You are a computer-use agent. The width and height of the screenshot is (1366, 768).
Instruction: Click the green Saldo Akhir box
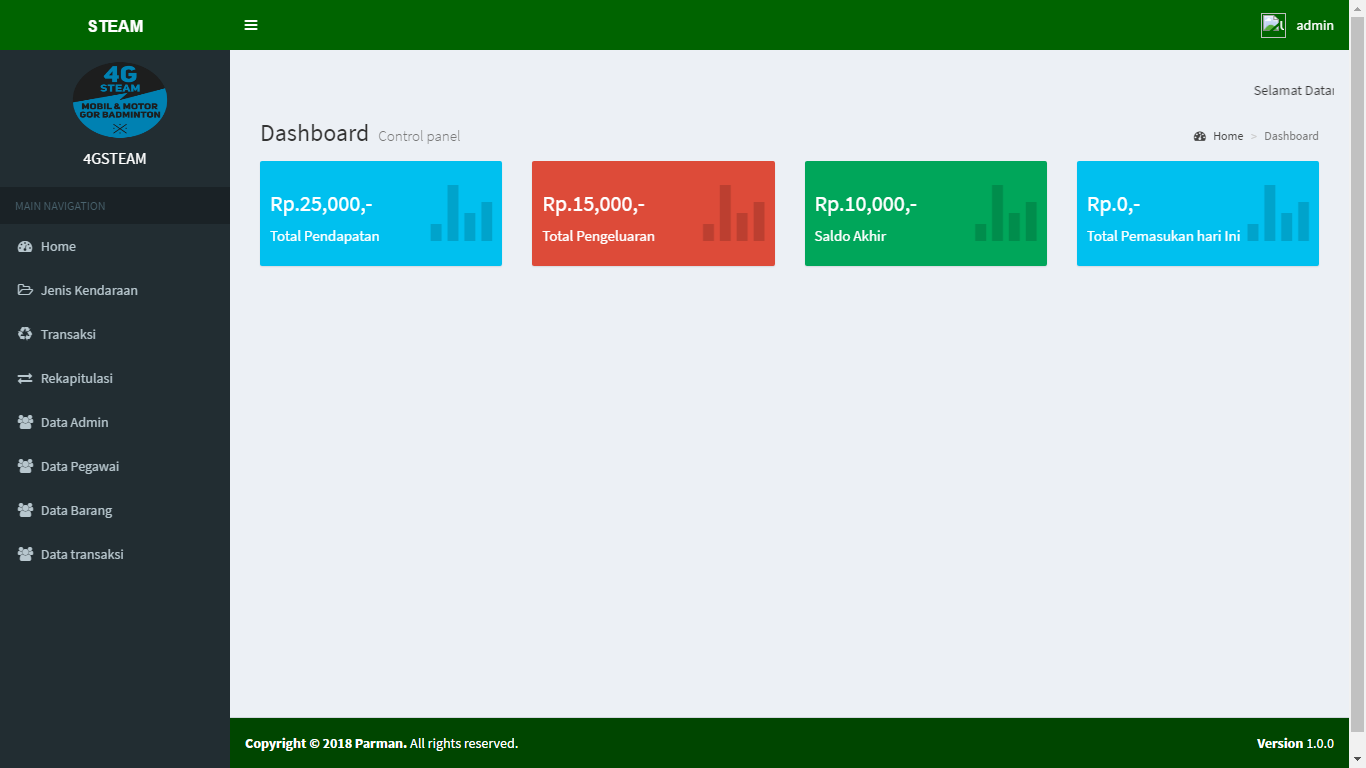click(925, 213)
